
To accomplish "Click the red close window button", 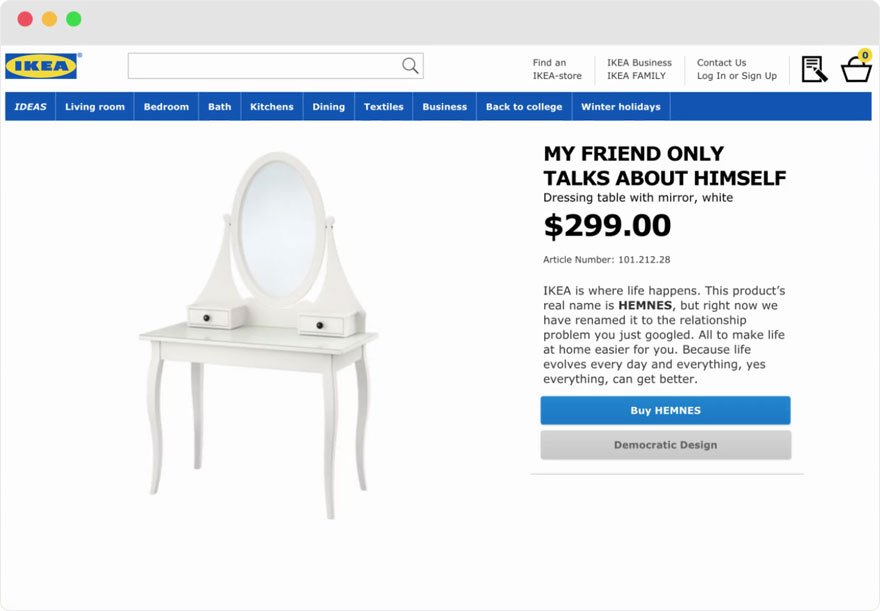I will [x=25, y=19].
